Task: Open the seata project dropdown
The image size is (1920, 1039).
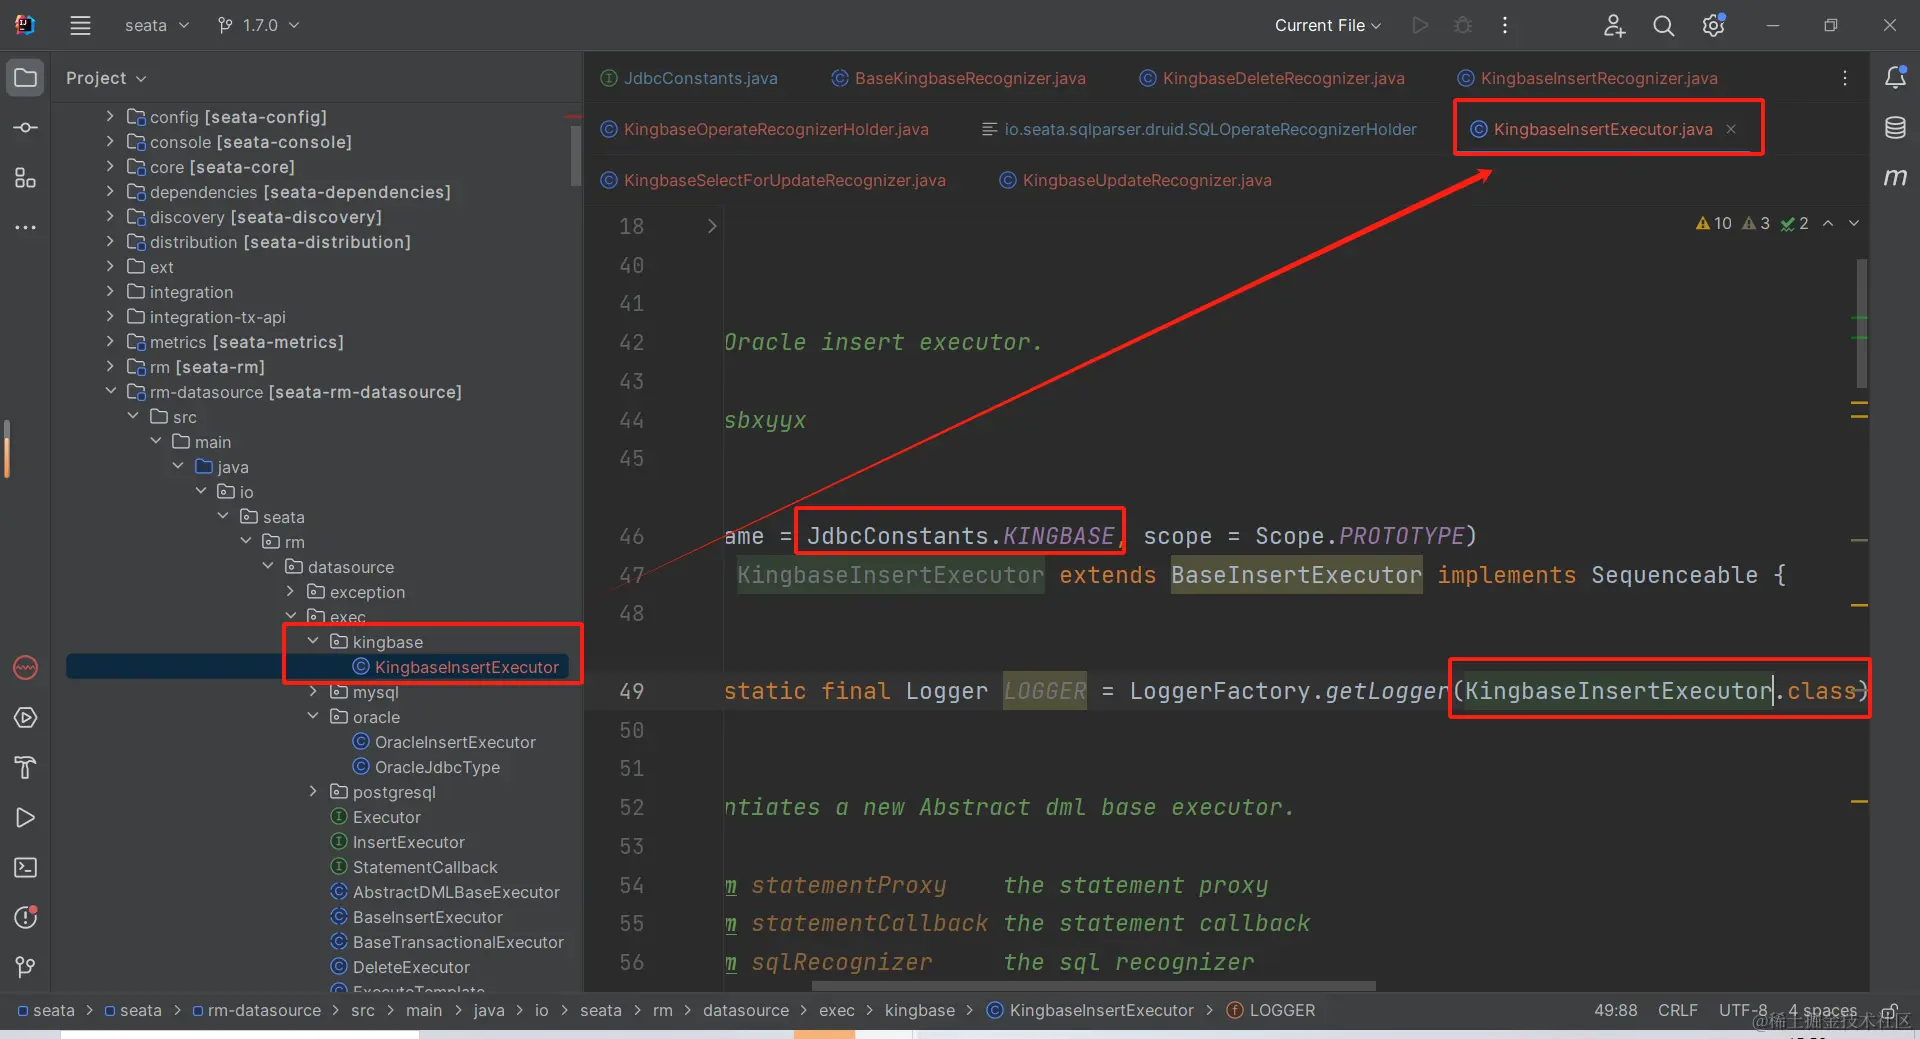Action: (156, 26)
